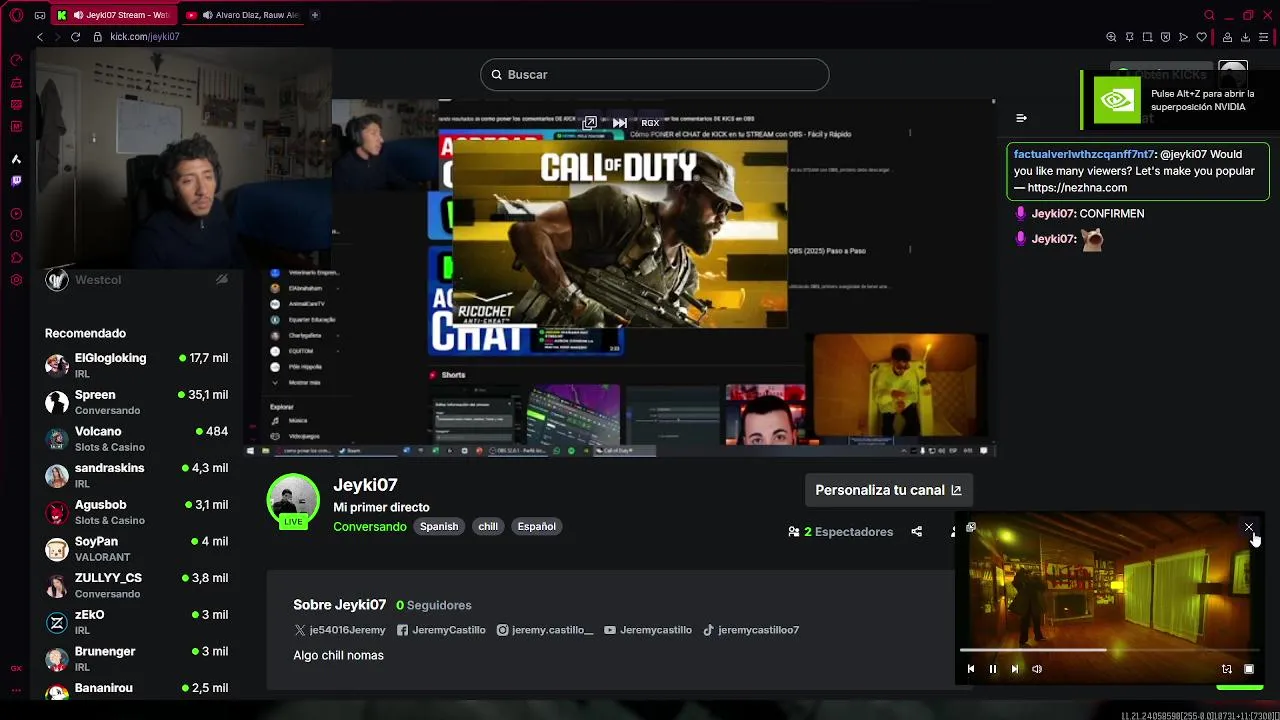Open the GX Corner gamepad icon
The height and width of the screenshot is (720, 1280).
(39, 15)
